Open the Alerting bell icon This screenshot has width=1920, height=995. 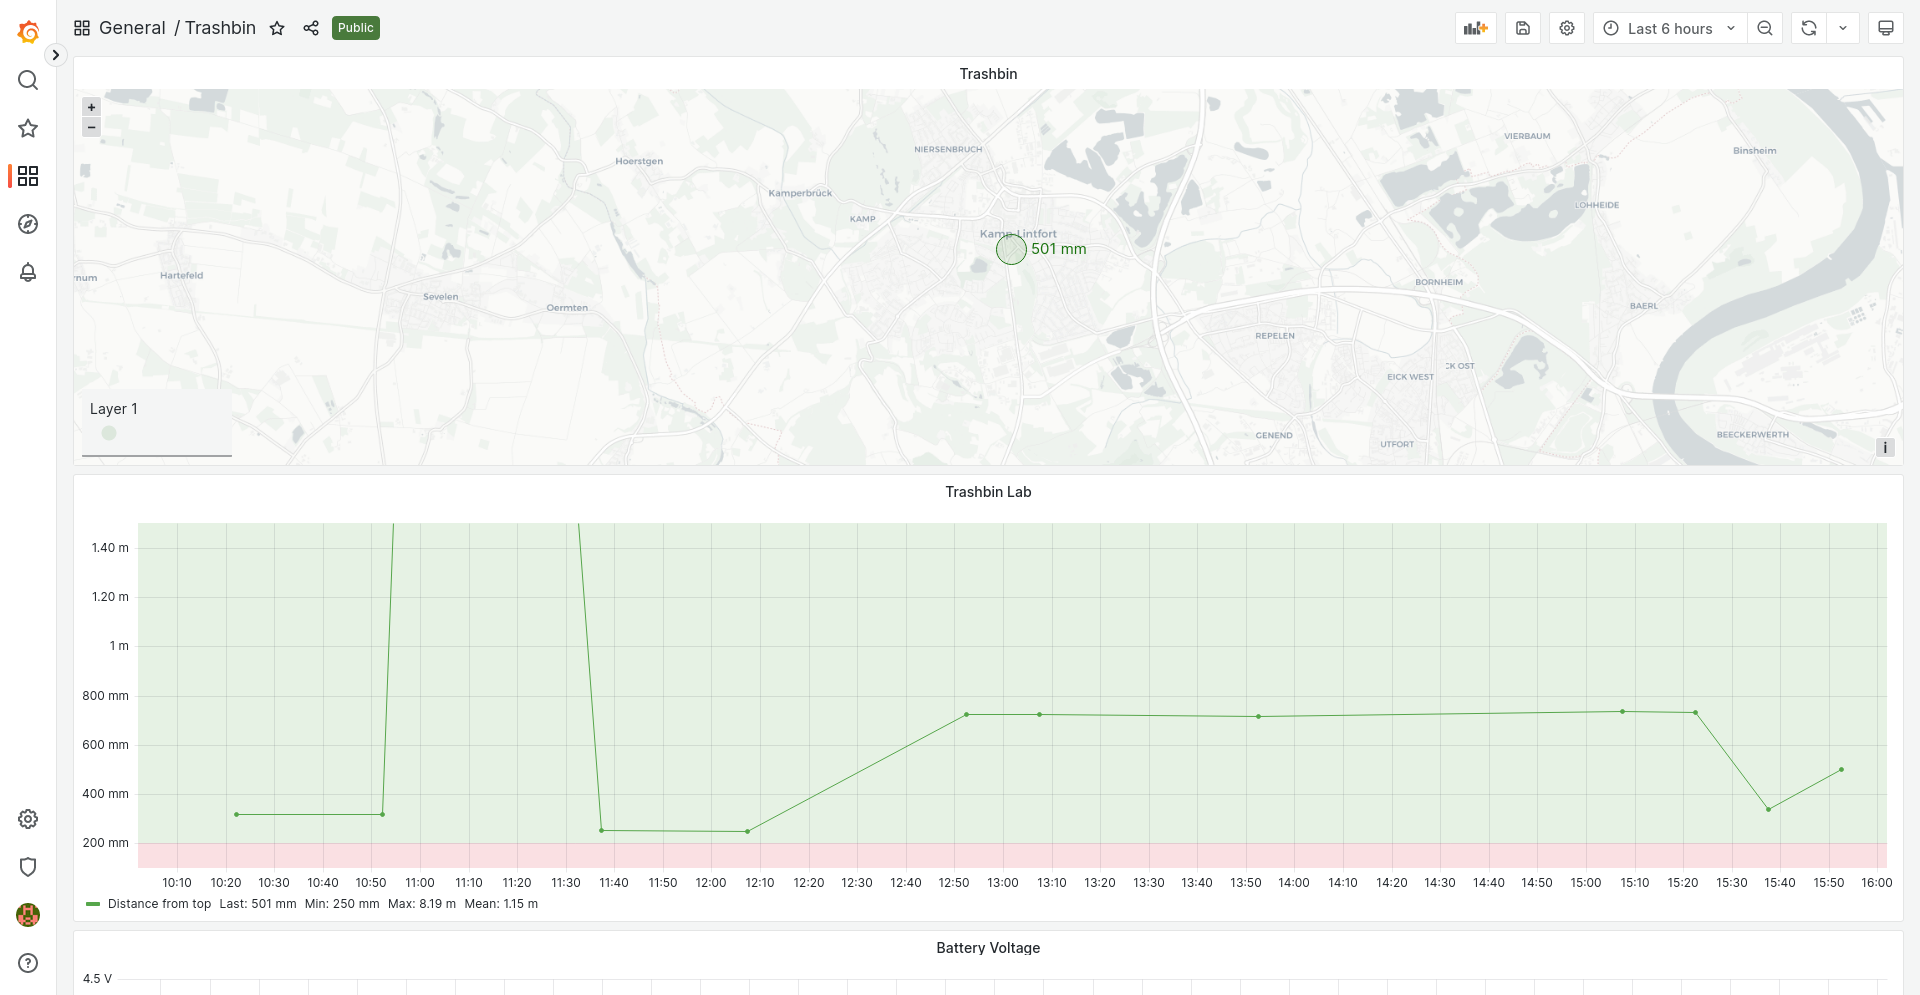tap(28, 272)
